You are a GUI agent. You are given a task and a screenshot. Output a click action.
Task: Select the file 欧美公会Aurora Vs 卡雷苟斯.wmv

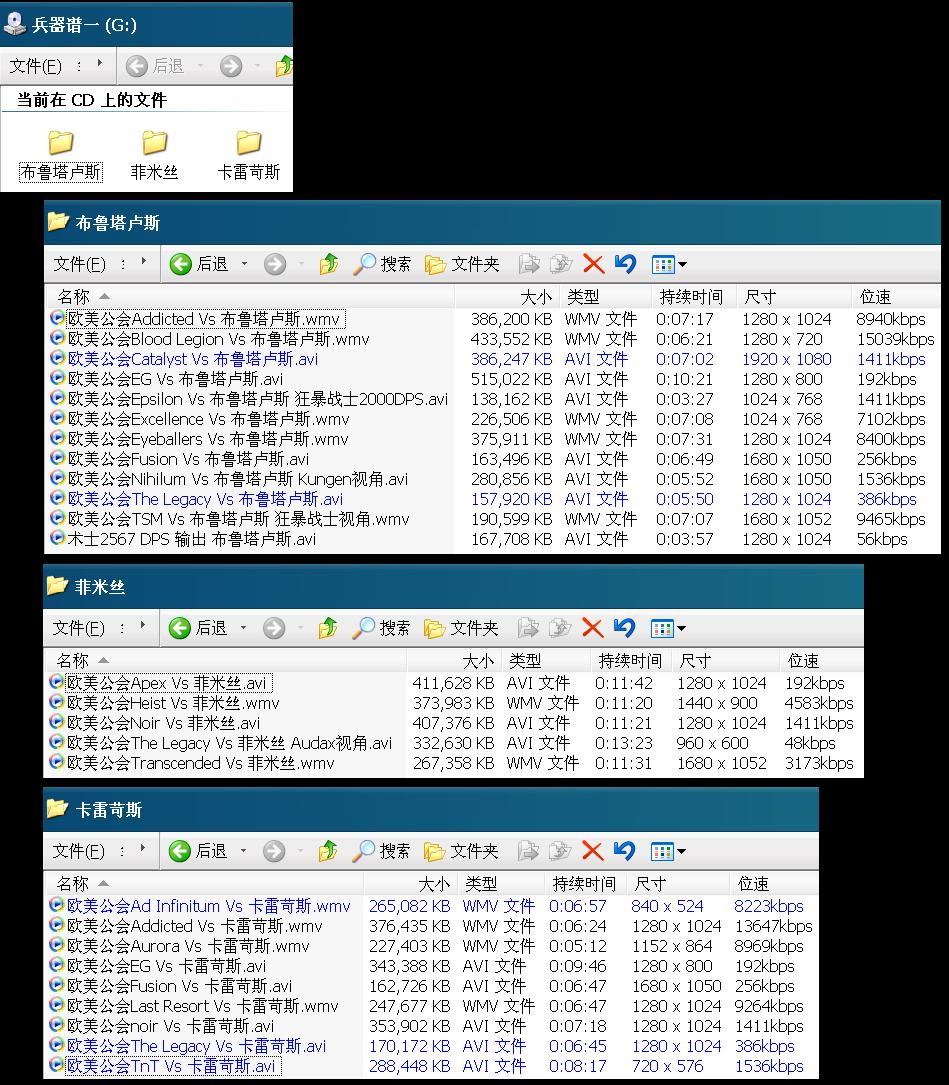pos(188,946)
